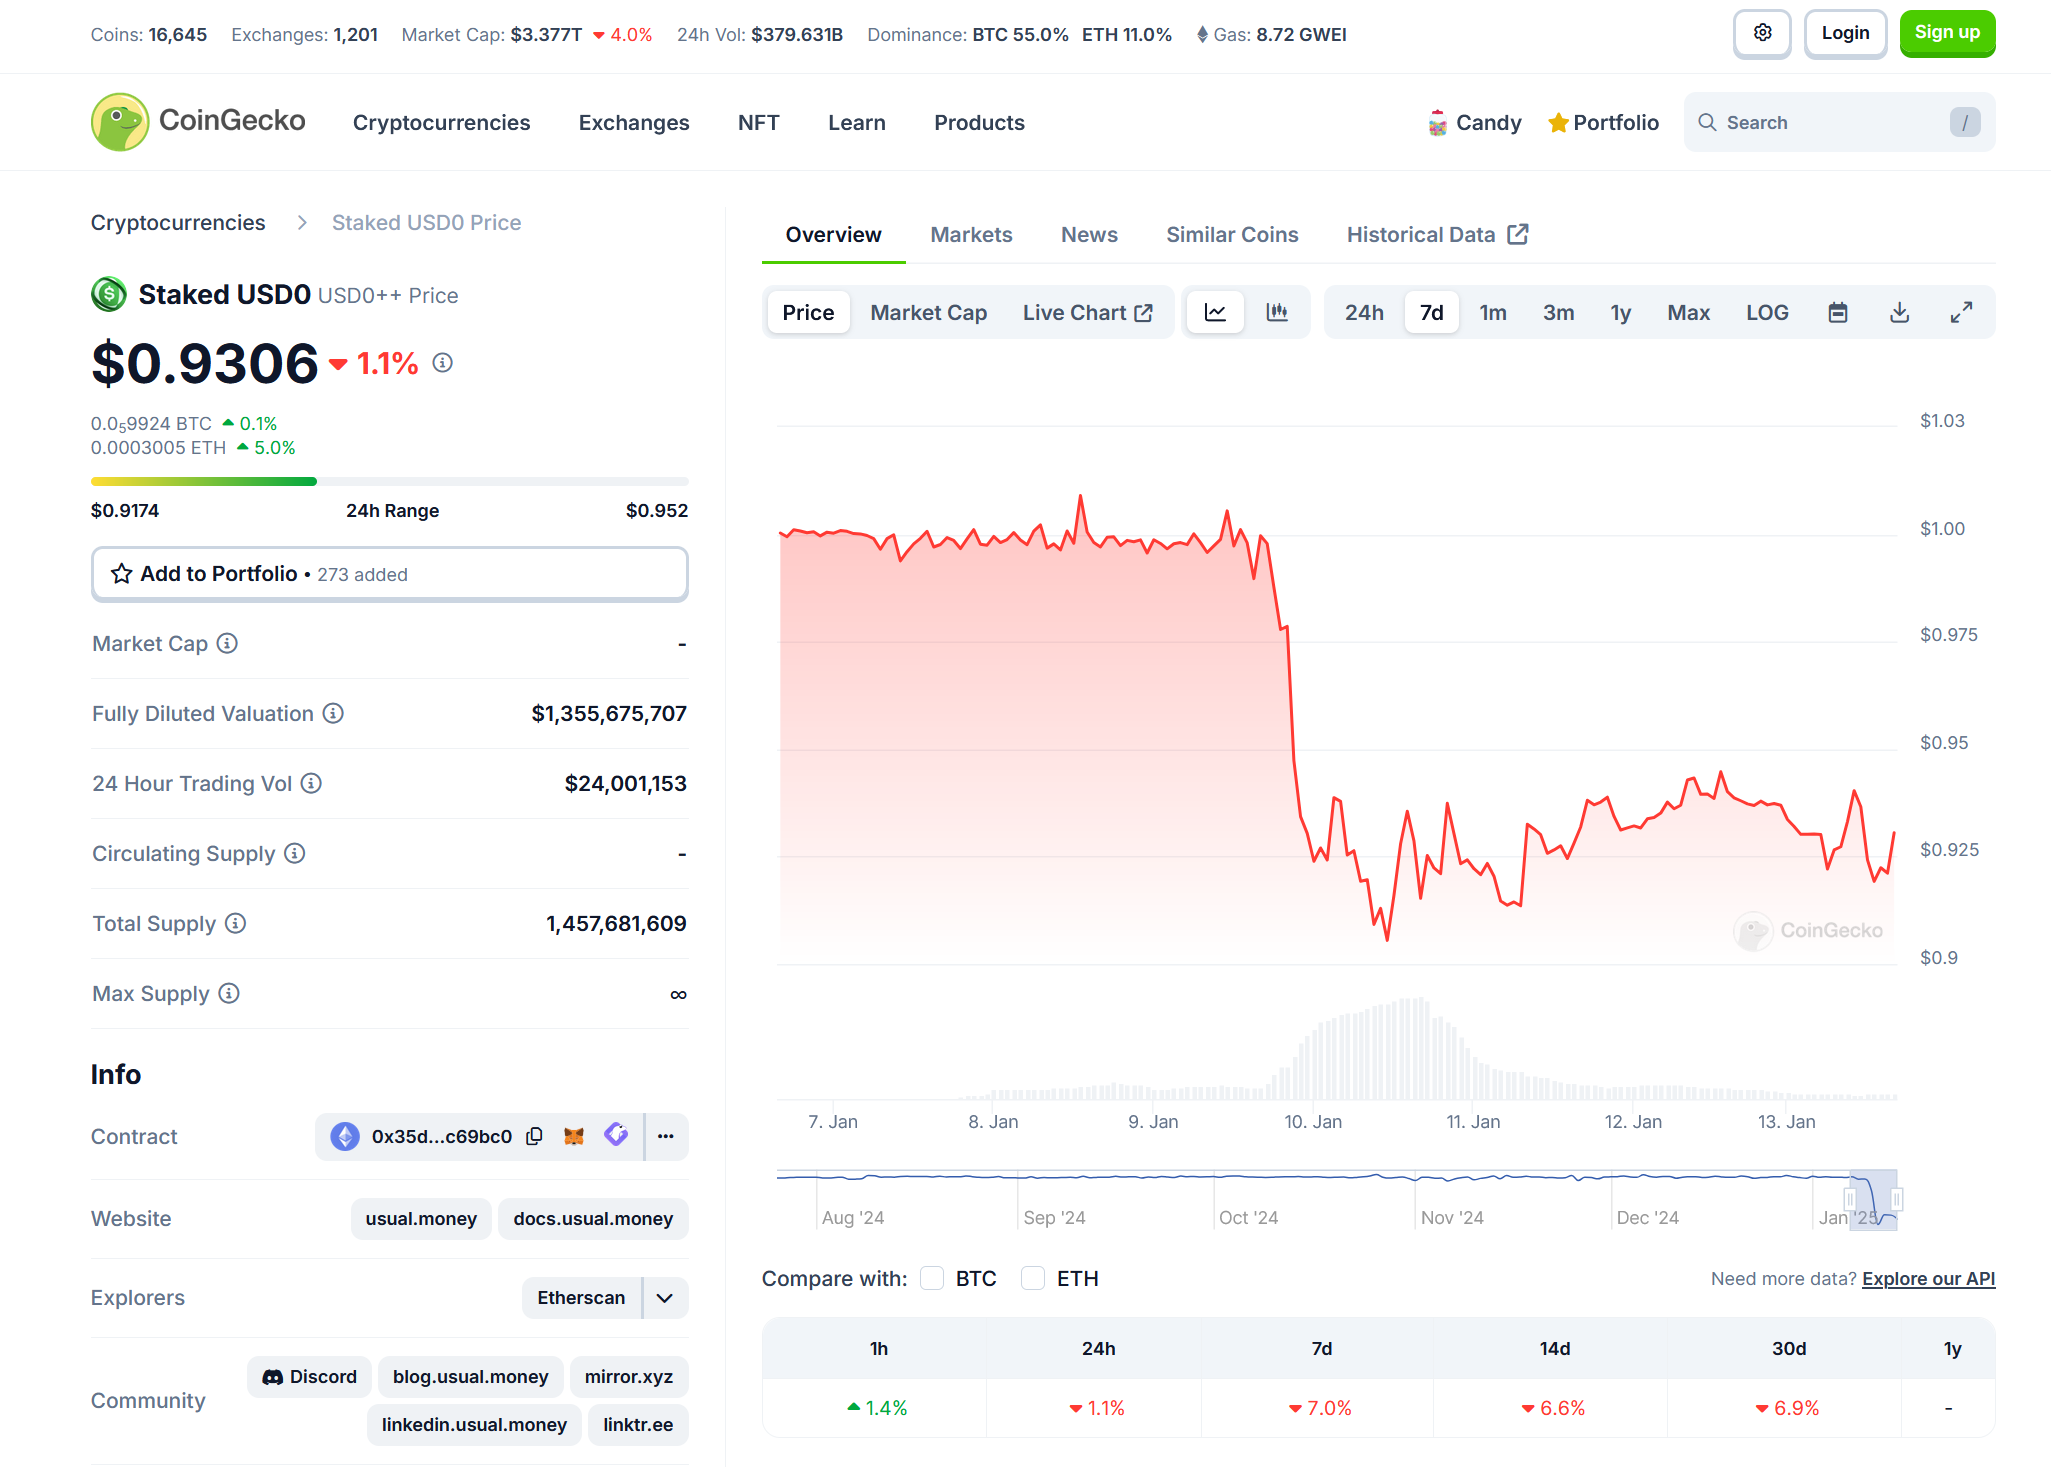Open the chart date range calendar
2051x1467 pixels.
tap(1838, 312)
